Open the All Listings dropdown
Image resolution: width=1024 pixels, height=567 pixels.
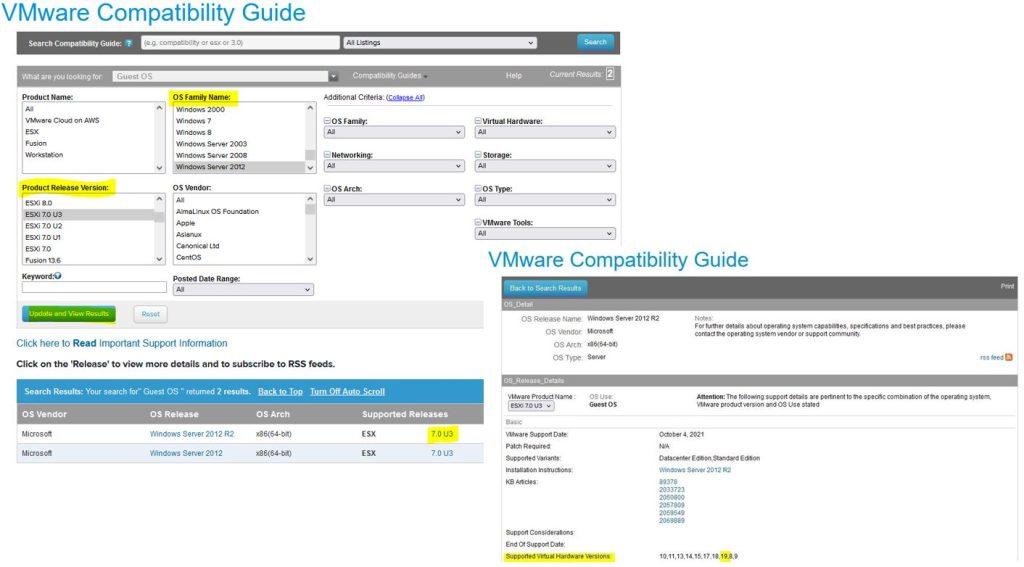pos(440,42)
